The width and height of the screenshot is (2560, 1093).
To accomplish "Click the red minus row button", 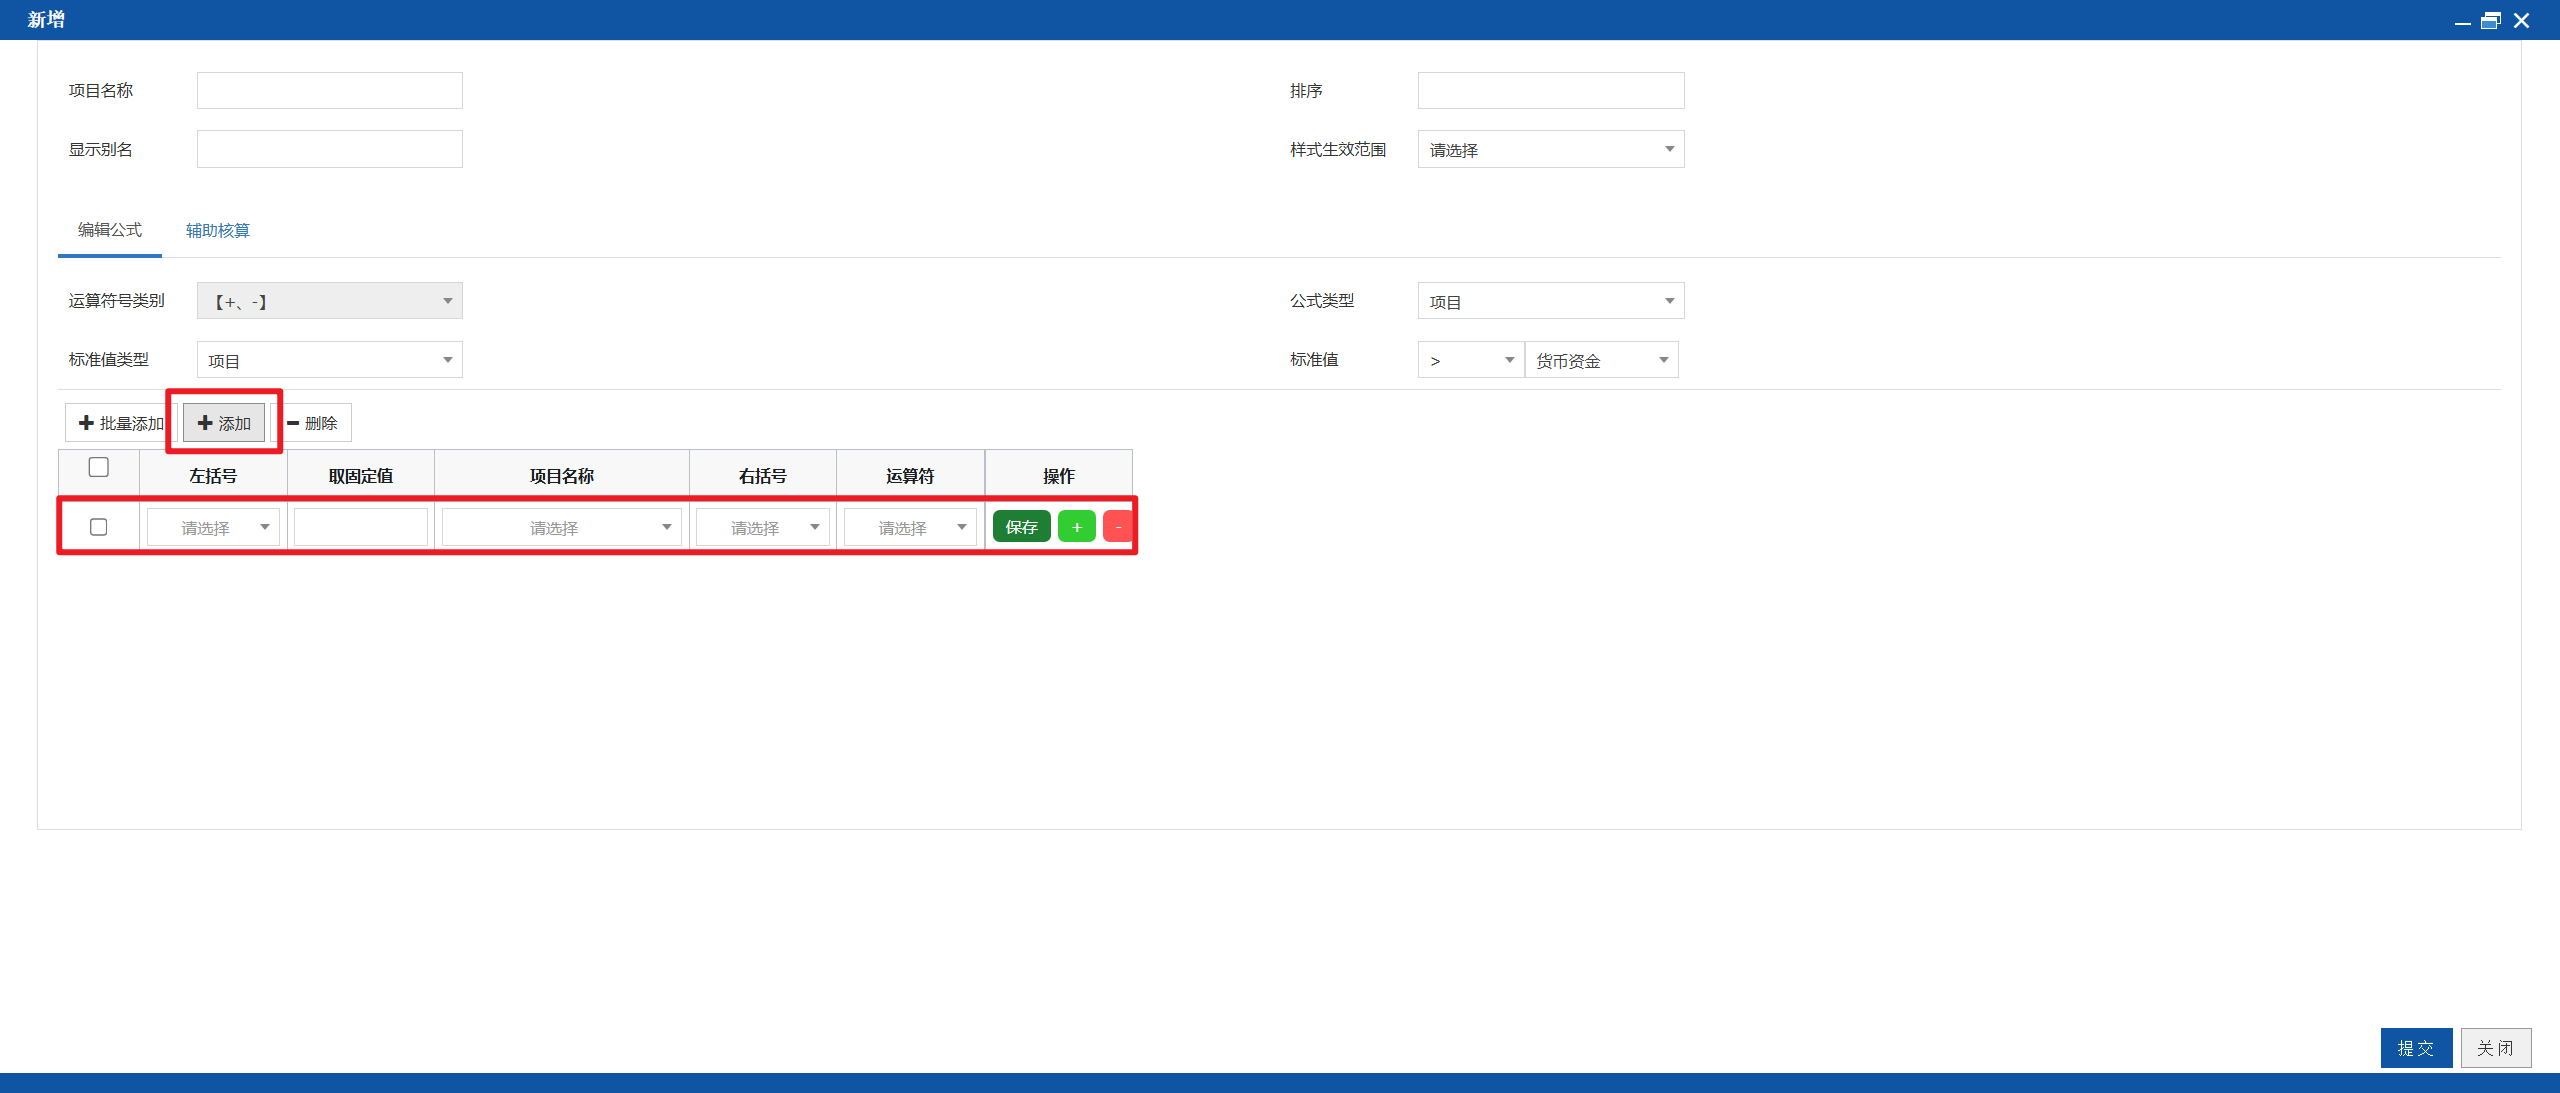I will coord(1117,527).
